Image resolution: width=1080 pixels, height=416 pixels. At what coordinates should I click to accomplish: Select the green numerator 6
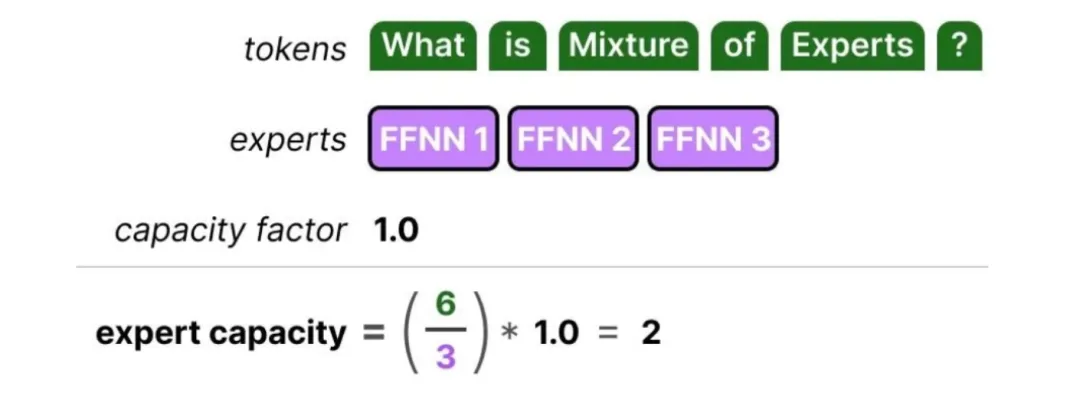pos(446,306)
